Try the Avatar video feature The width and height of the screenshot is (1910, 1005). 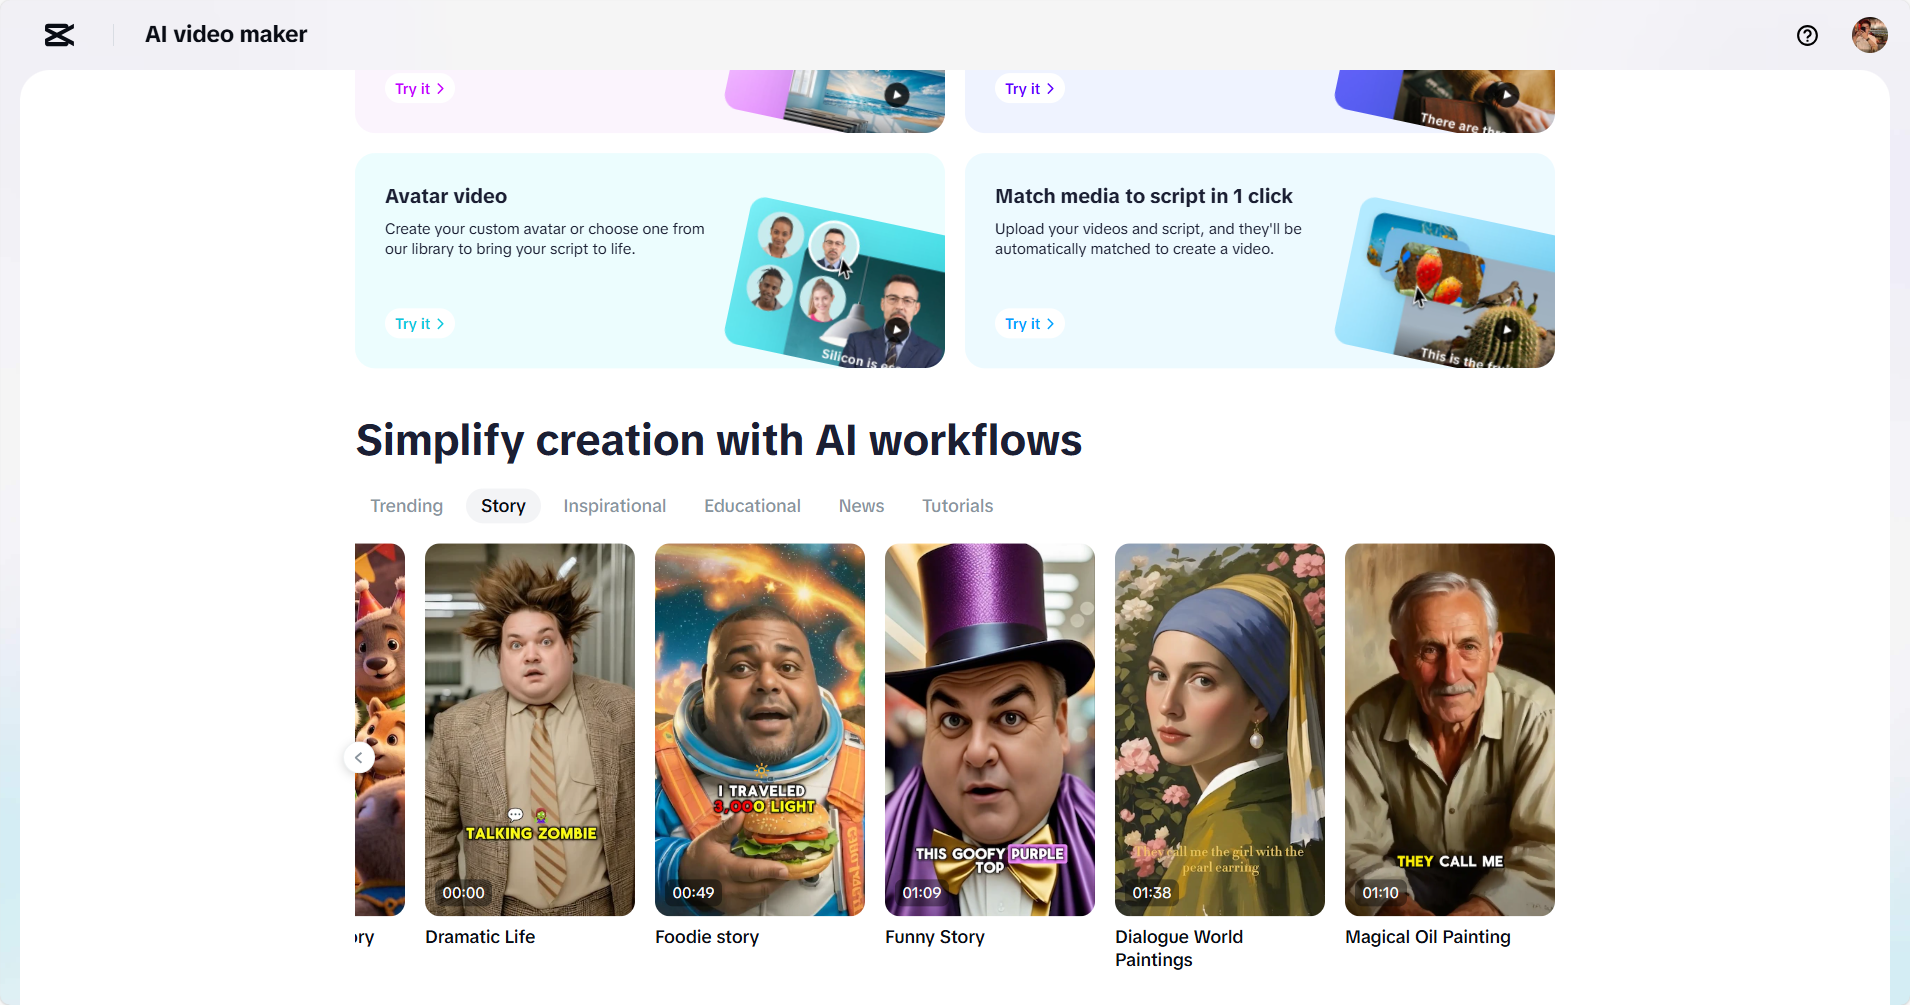click(419, 323)
